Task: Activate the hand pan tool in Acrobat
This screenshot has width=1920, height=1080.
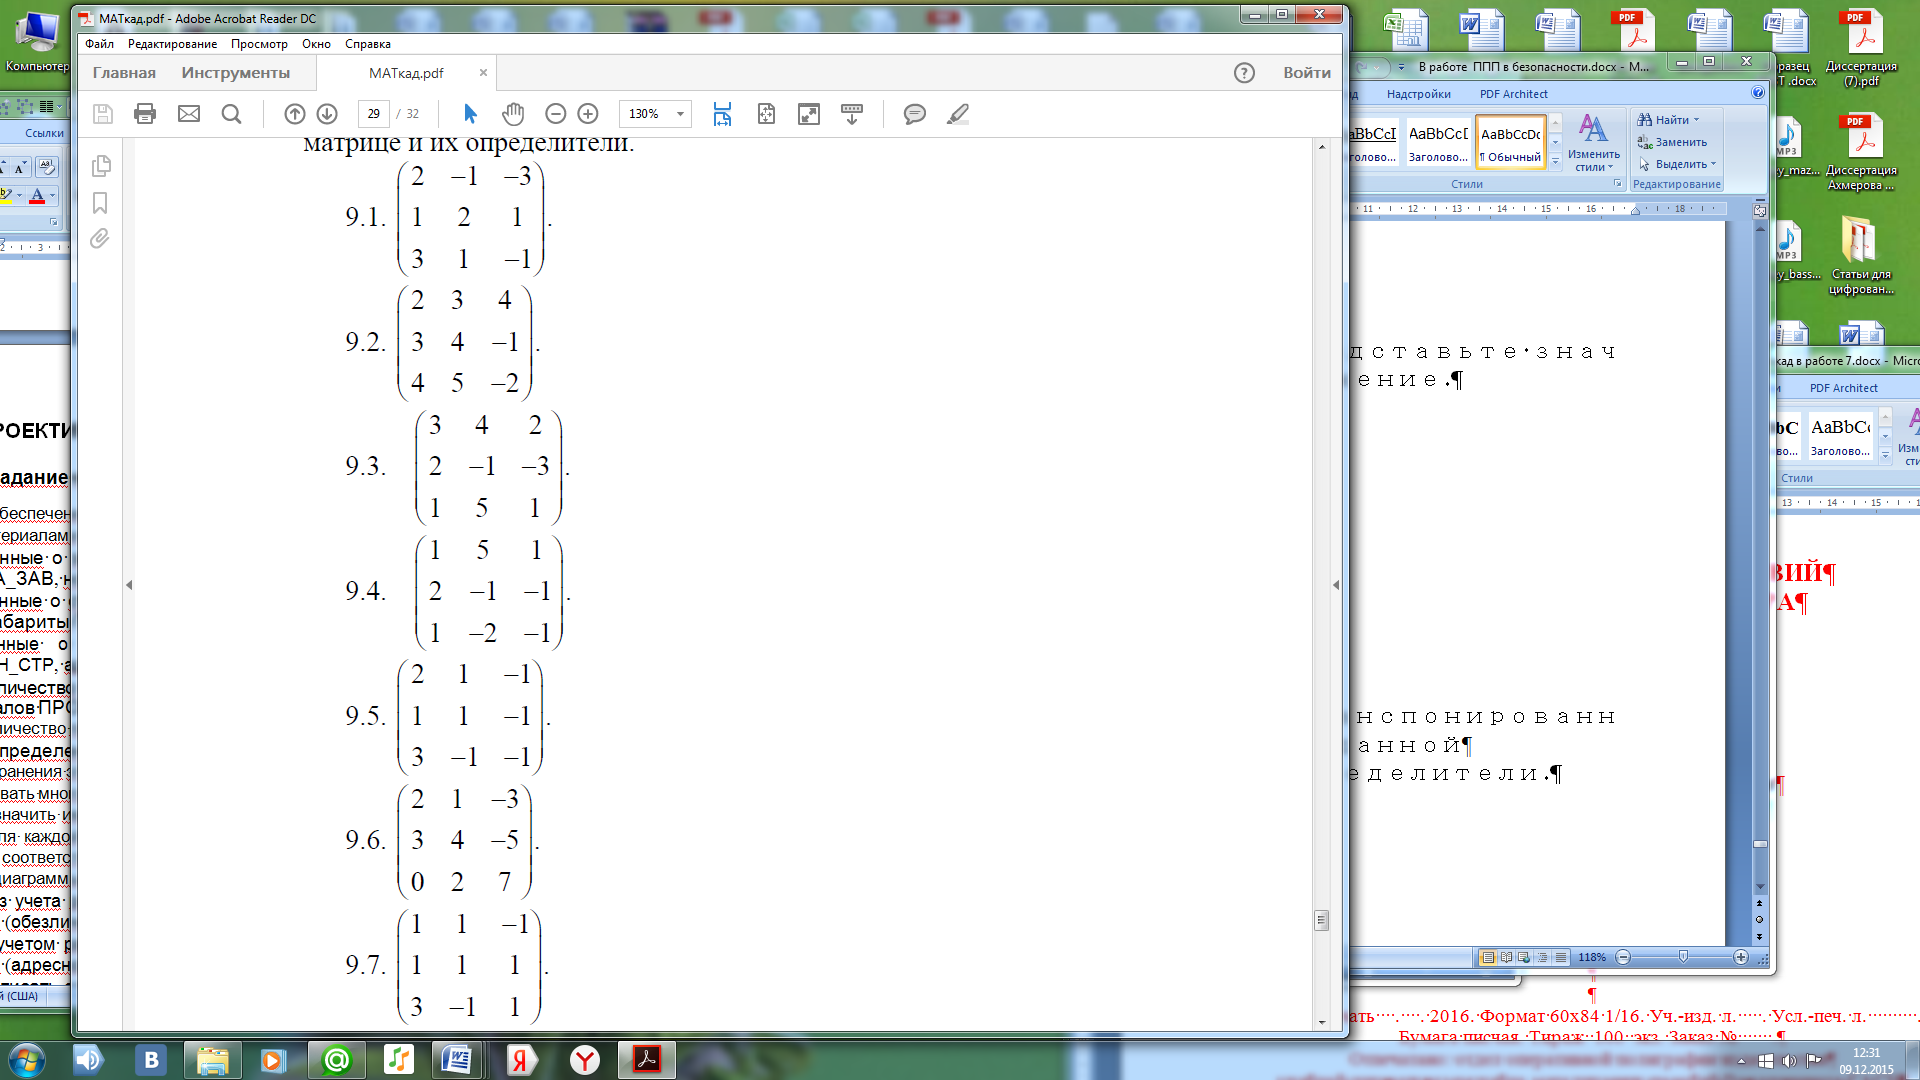Action: (x=513, y=114)
